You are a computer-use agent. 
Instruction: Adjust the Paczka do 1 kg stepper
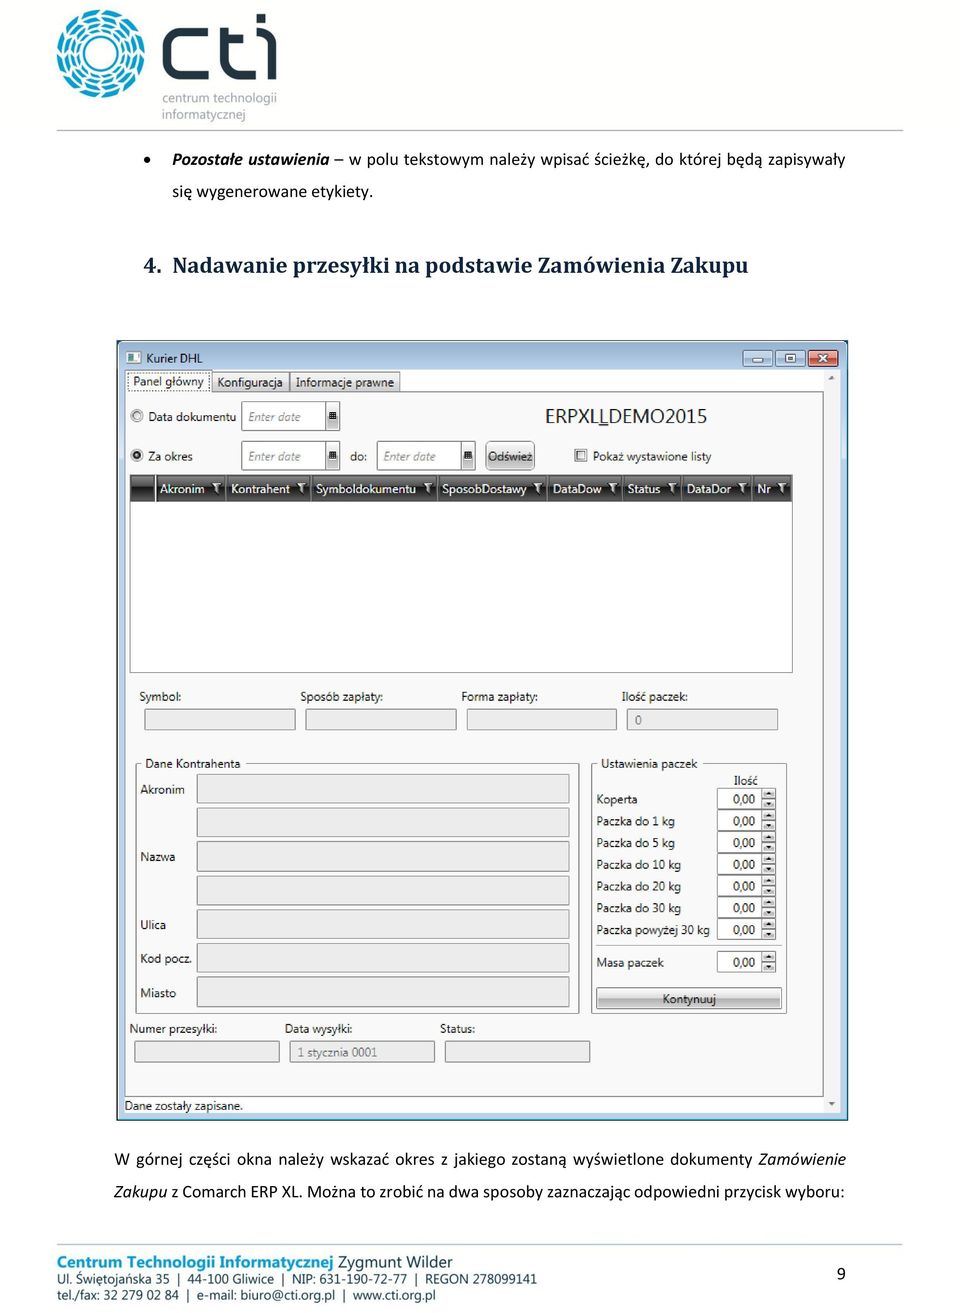click(x=769, y=821)
